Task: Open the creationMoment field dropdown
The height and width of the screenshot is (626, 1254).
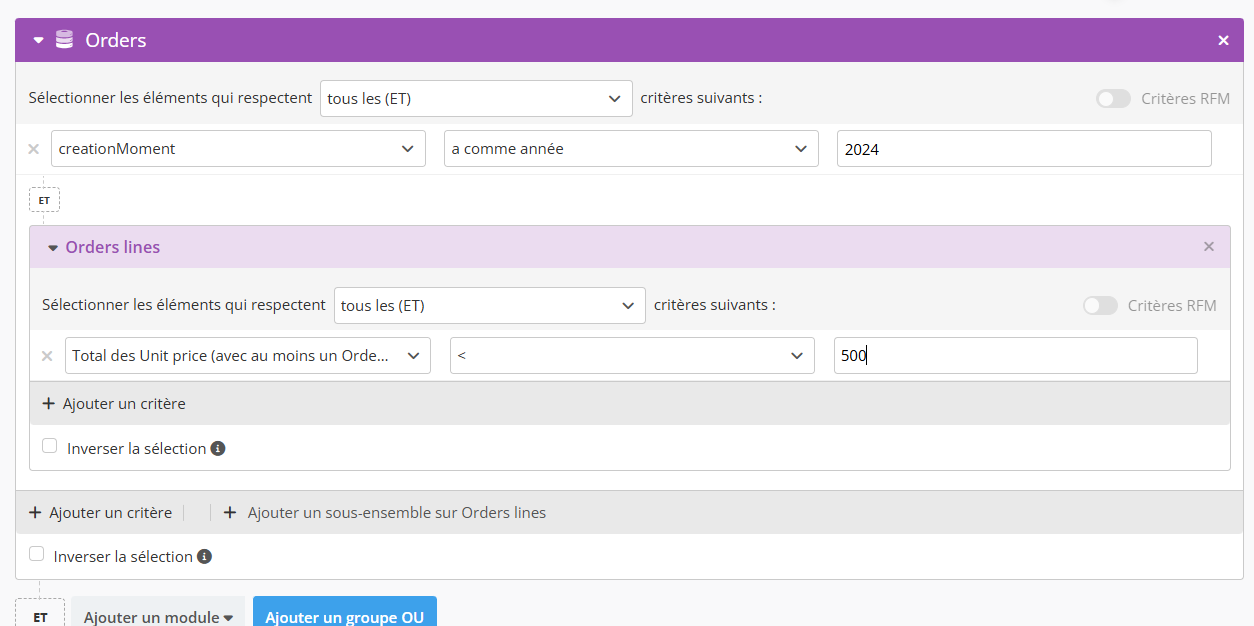Action: [x=238, y=149]
